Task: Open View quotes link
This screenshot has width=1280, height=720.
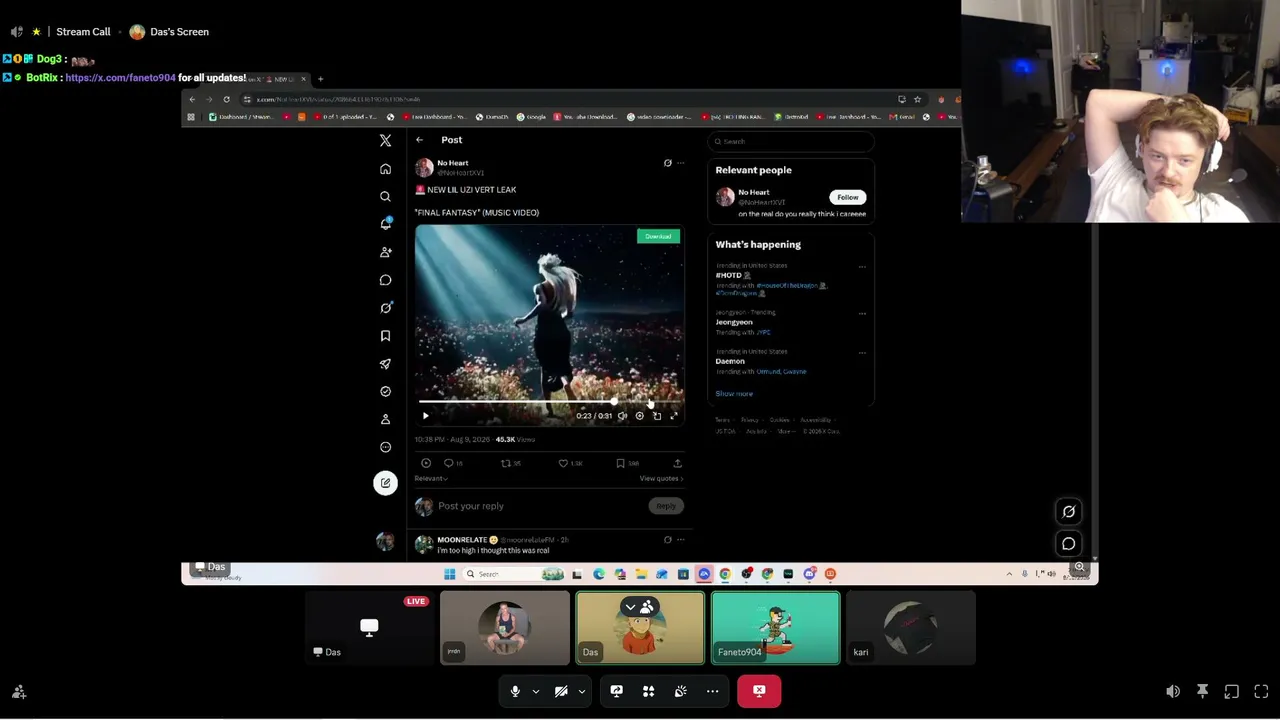Action: tap(661, 479)
